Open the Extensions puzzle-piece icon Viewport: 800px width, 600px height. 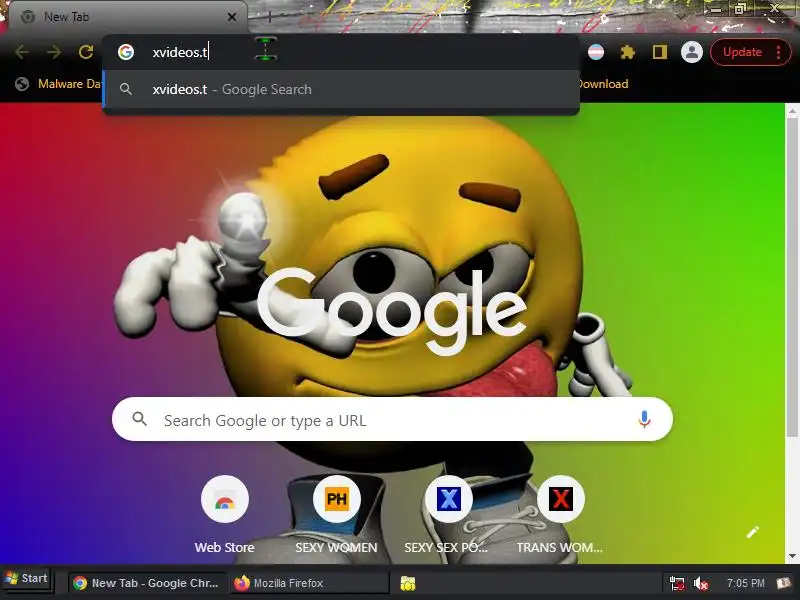point(628,52)
